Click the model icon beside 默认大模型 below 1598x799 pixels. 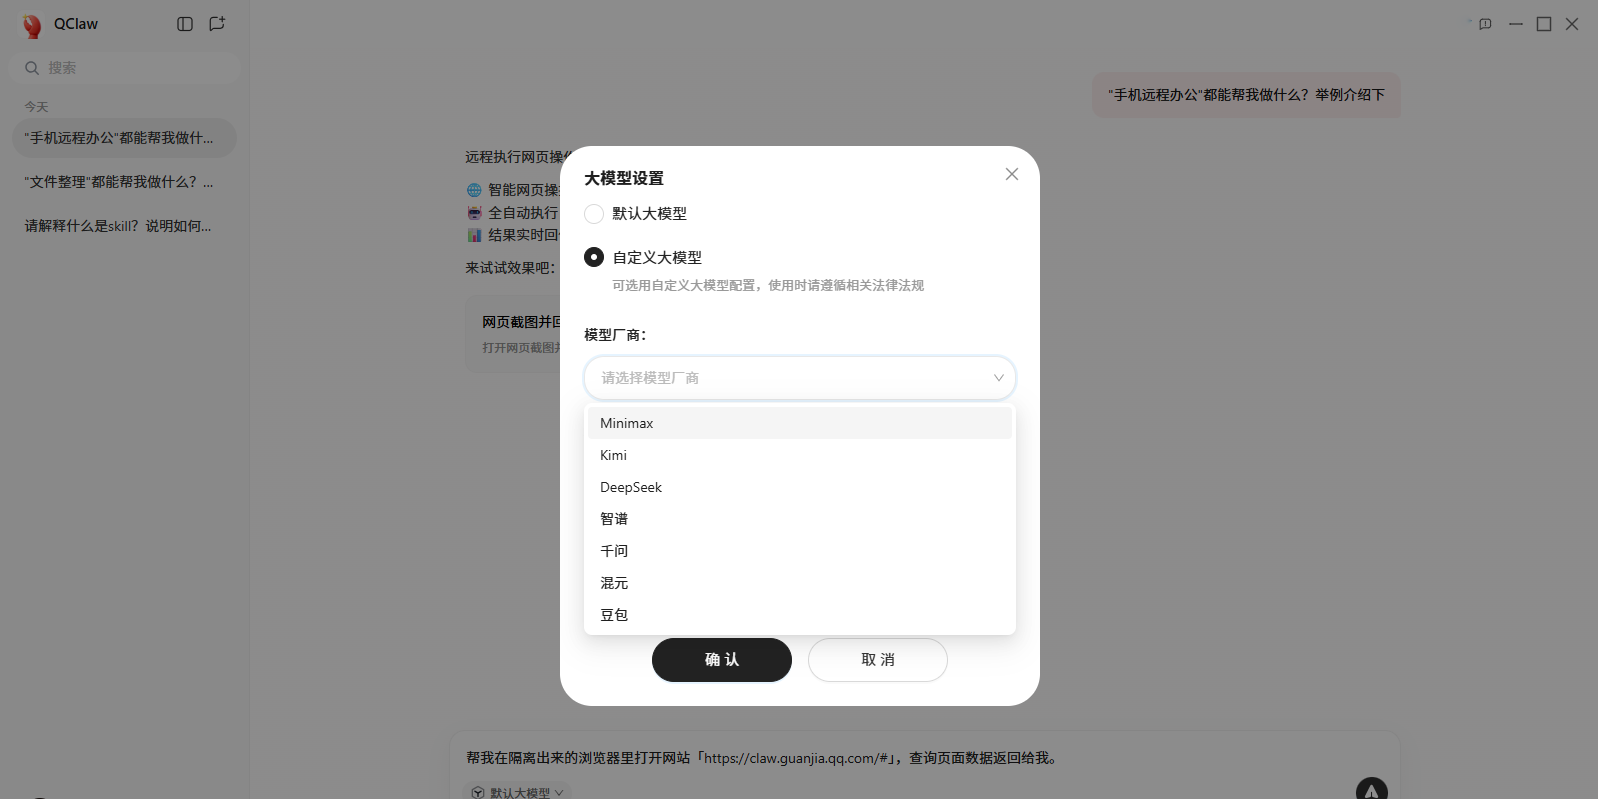478,792
